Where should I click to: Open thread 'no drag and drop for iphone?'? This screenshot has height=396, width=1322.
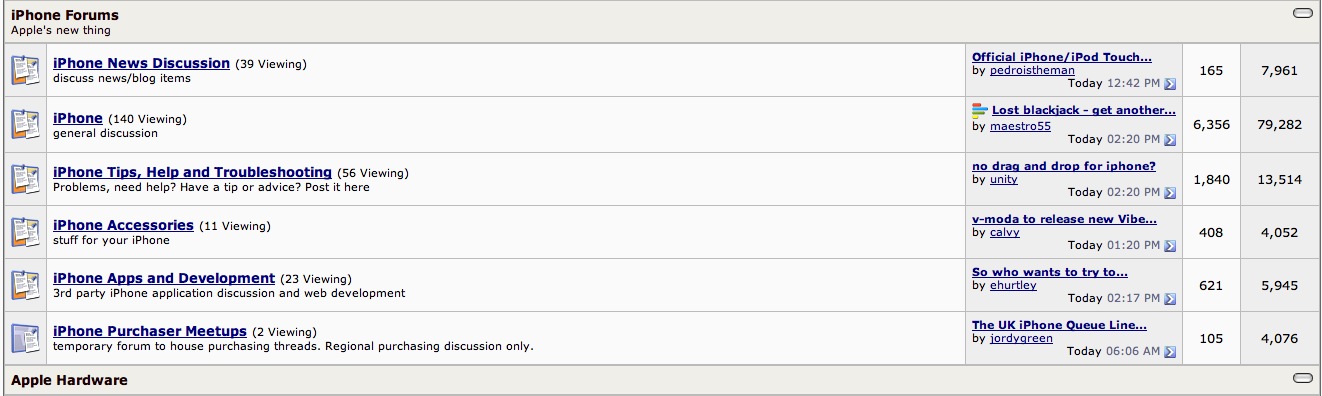1064,166
